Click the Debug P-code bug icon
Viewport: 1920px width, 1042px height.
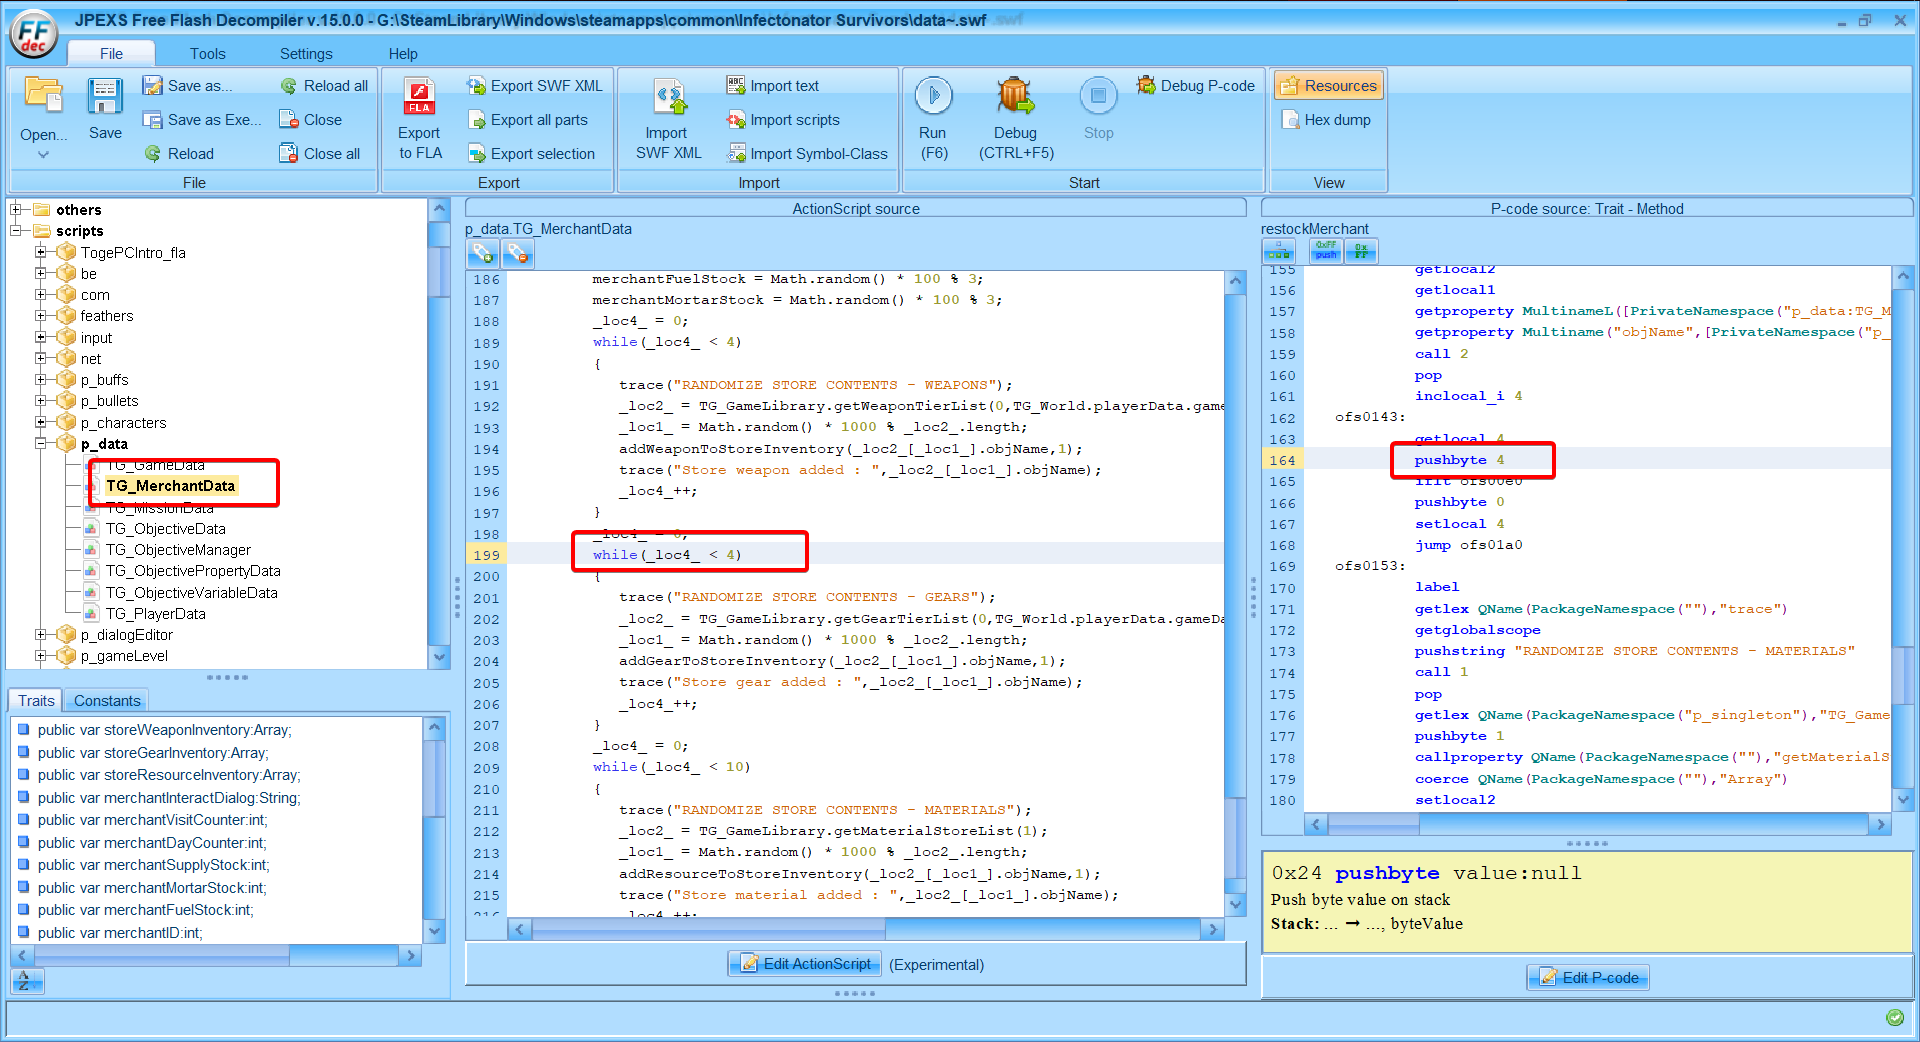(x=1146, y=86)
